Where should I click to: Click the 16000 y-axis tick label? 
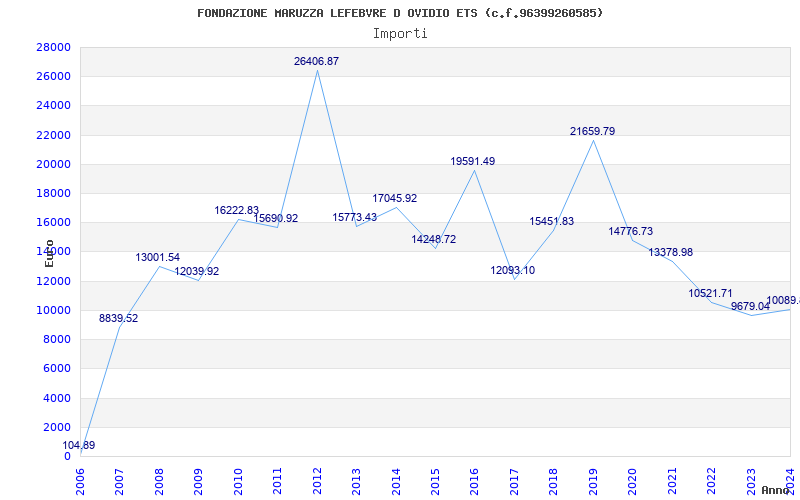click(53, 222)
